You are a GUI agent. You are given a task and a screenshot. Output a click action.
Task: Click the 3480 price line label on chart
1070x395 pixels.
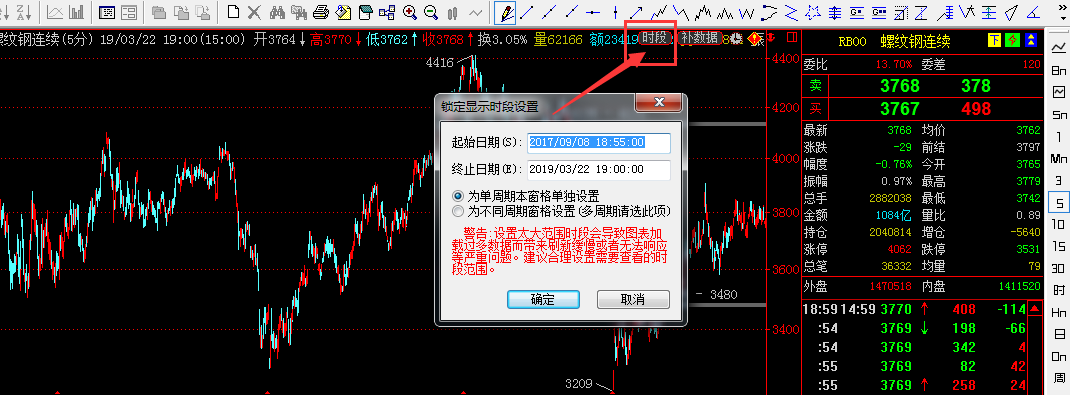(x=723, y=295)
